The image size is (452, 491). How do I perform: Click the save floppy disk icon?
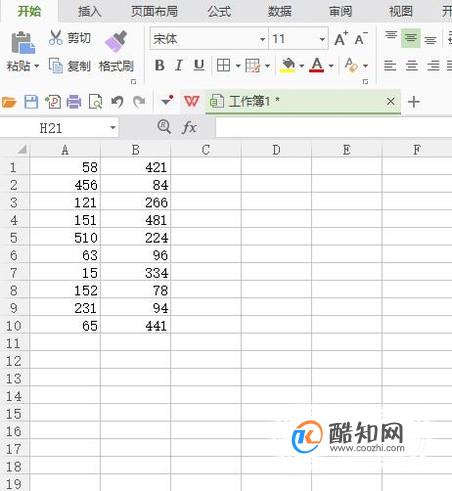(x=31, y=102)
